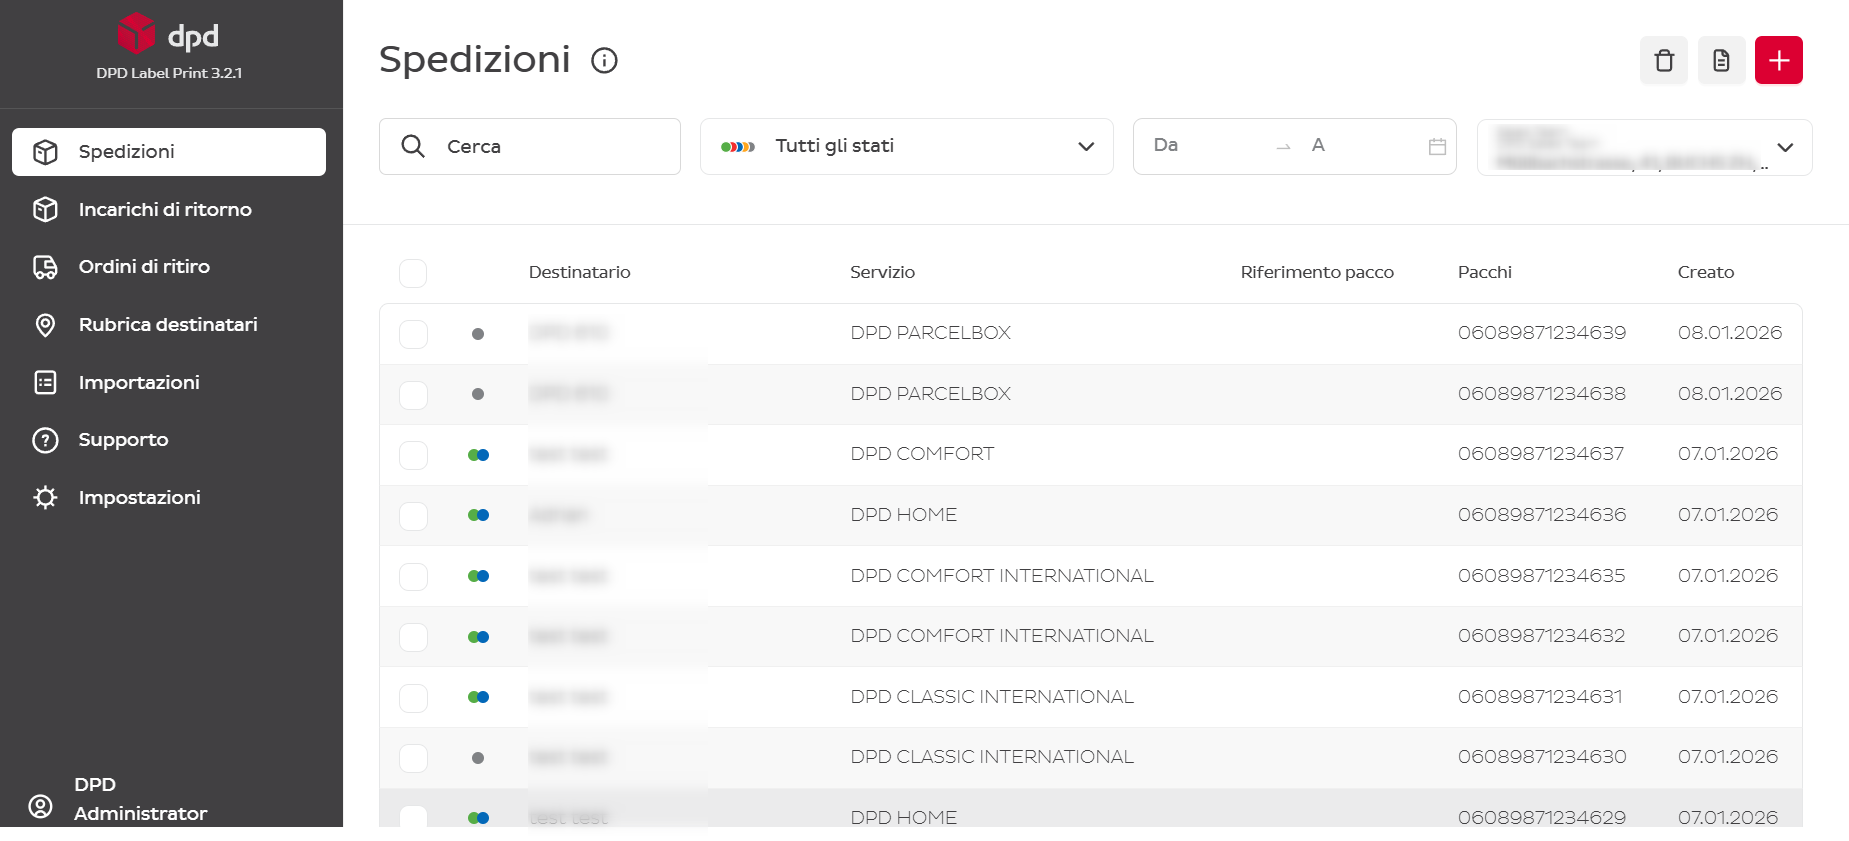Toggle the select-all checkbox in table header
The width and height of the screenshot is (1849, 841).
(413, 273)
